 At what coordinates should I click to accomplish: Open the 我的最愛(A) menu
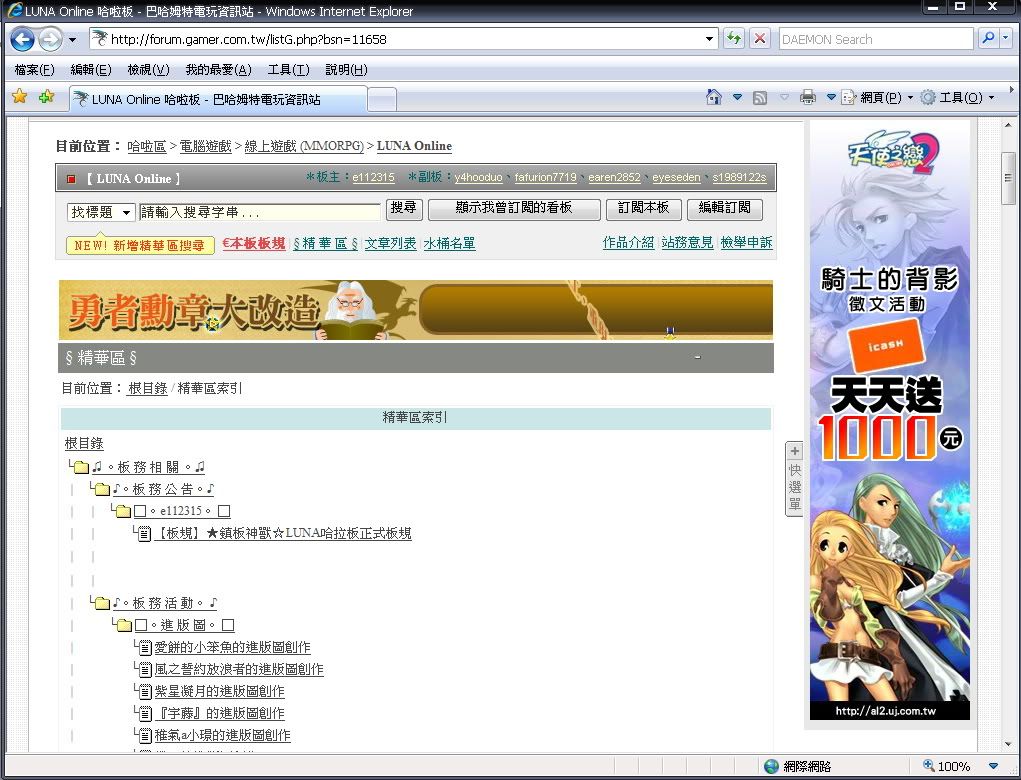click(x=216, y=70)
